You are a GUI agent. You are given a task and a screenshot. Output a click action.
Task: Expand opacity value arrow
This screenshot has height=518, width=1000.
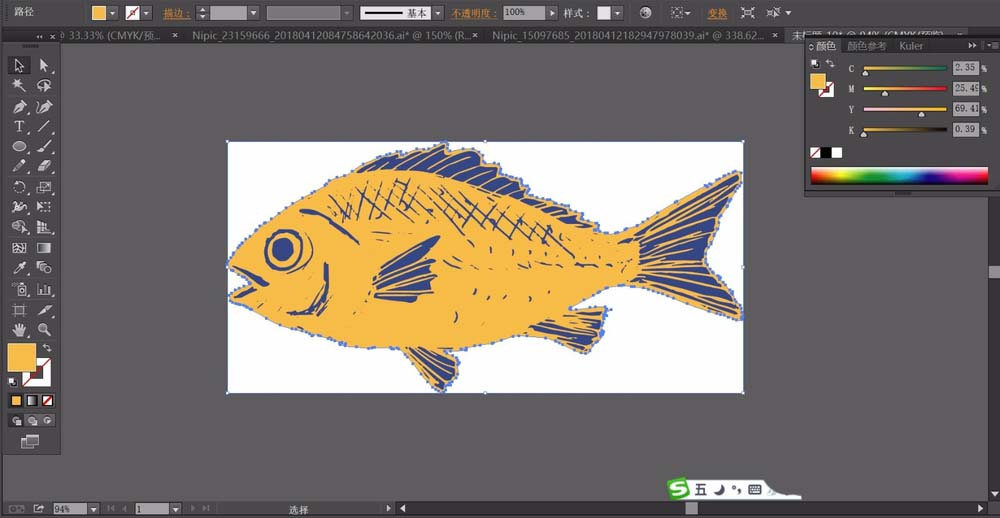pos(552,13)
